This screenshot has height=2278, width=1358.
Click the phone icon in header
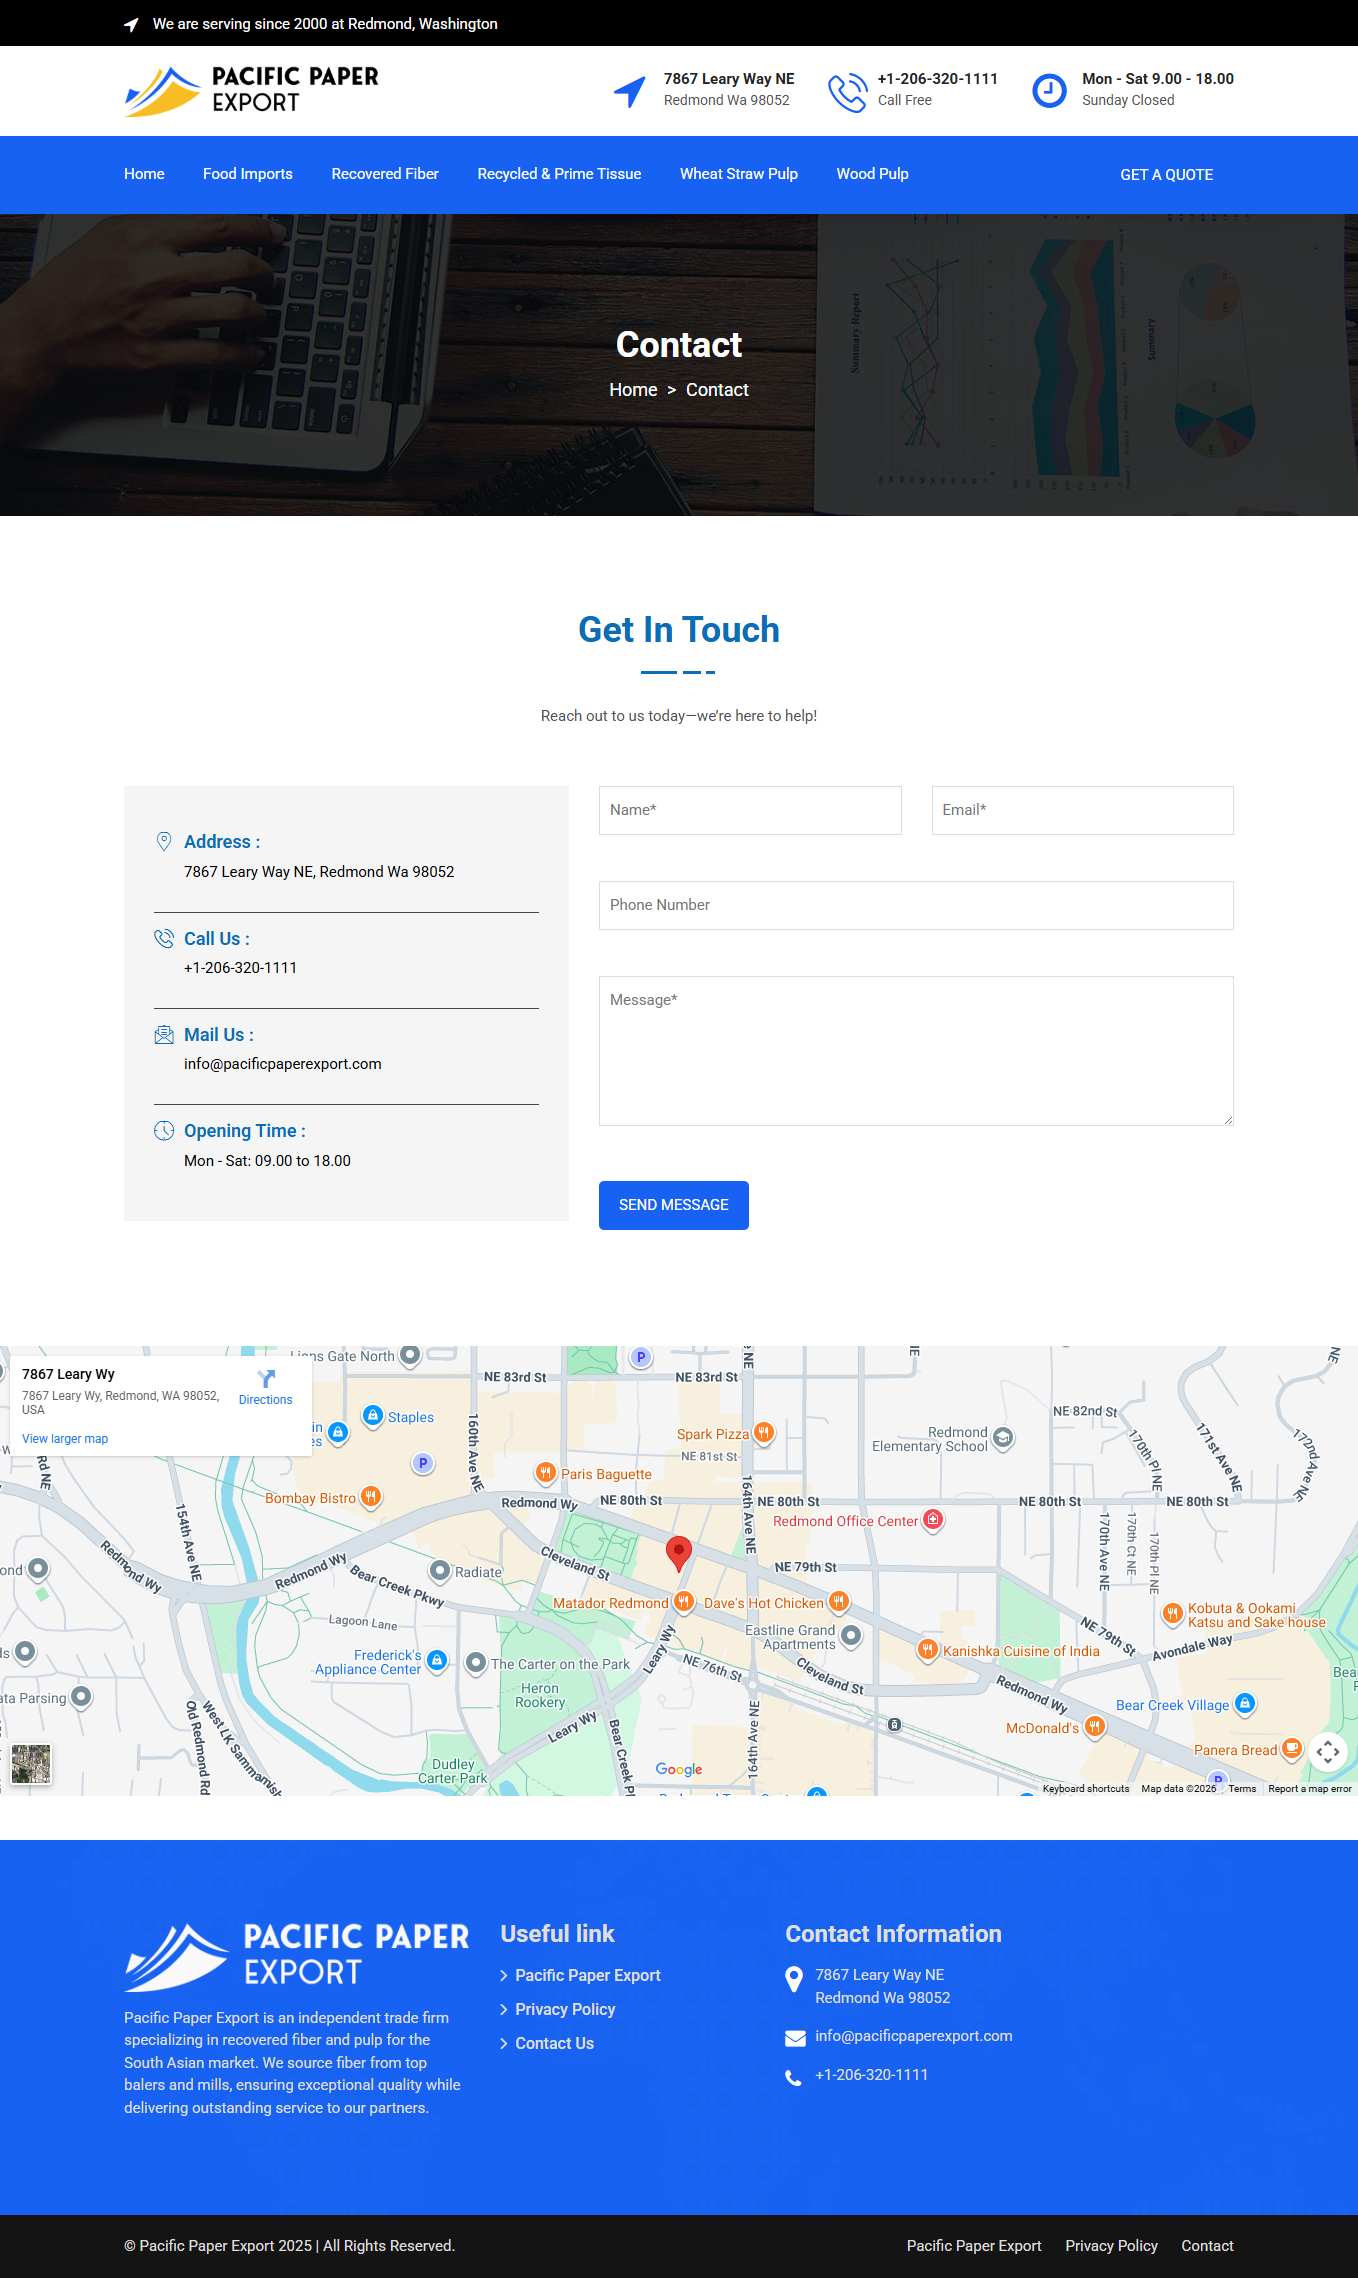coord(847,91)
